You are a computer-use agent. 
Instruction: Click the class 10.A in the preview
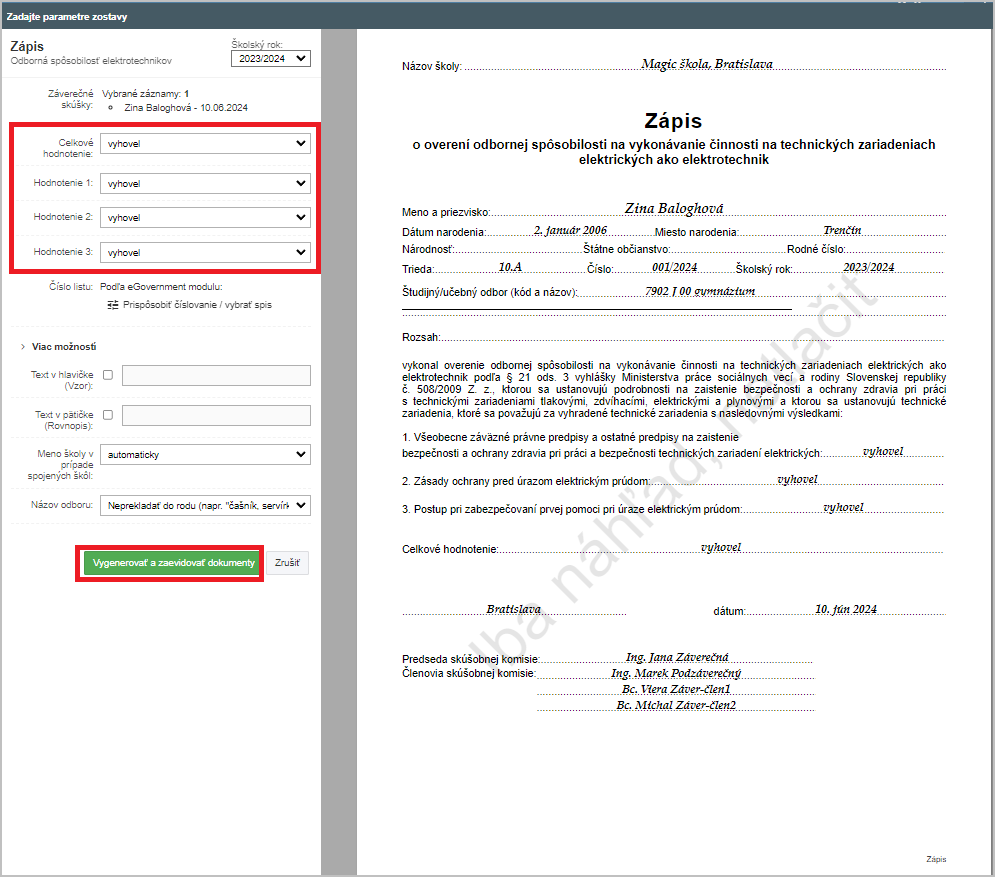click(510, 267)
